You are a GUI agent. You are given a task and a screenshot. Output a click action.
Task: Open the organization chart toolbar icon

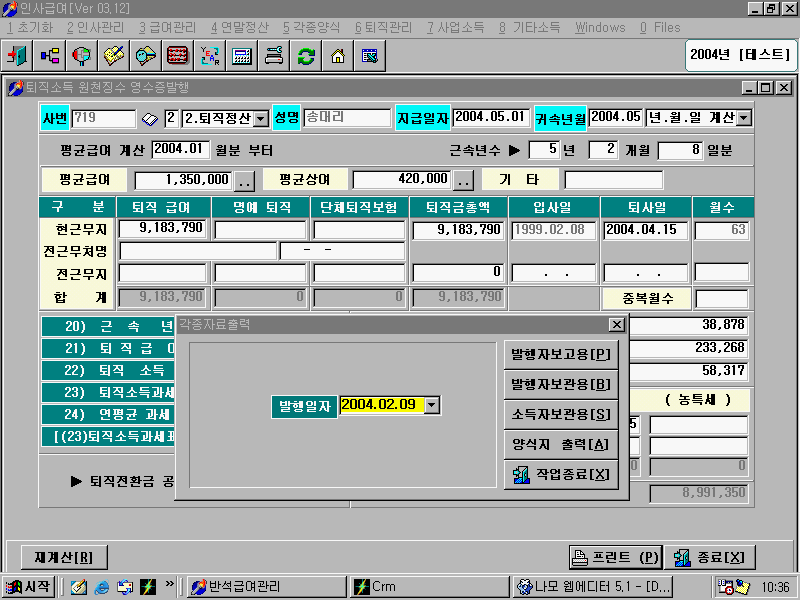[49, 57]
